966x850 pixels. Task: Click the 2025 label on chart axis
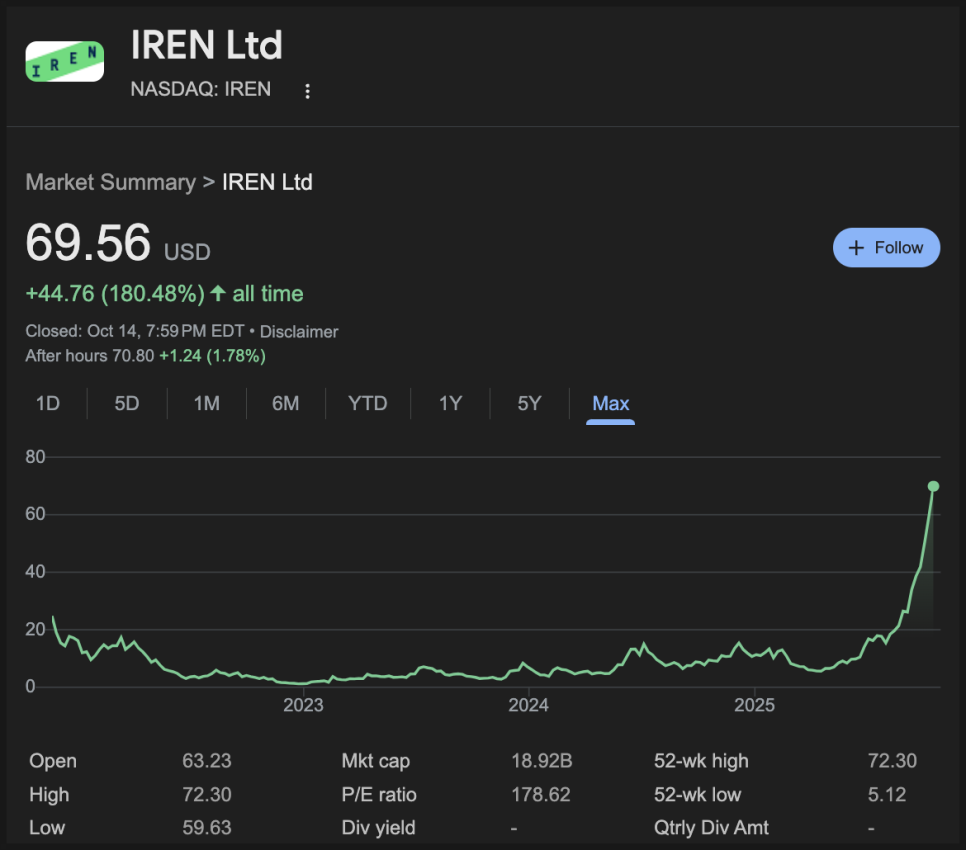tap(755, 705)
